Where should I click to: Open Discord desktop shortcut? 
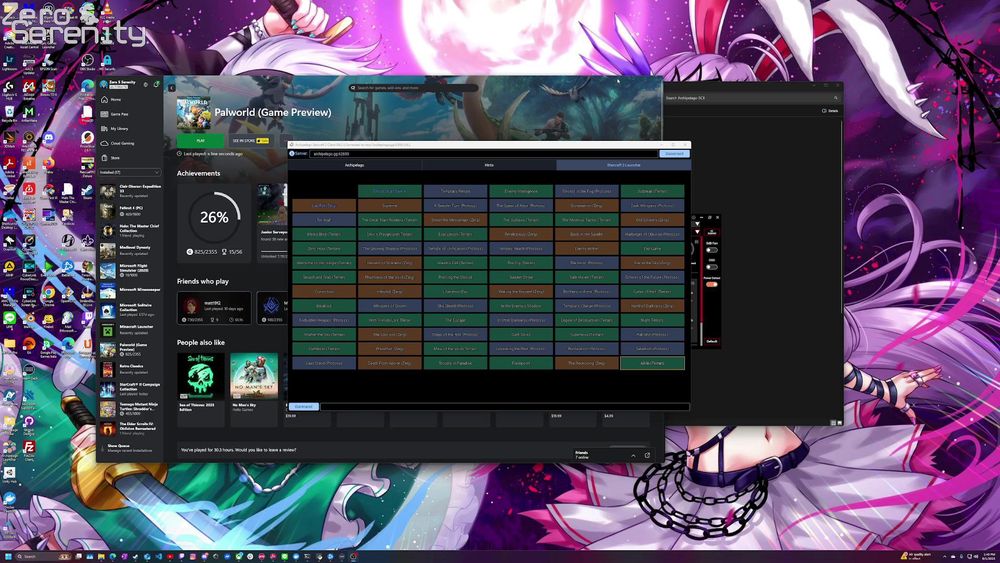tap(48, 140)
